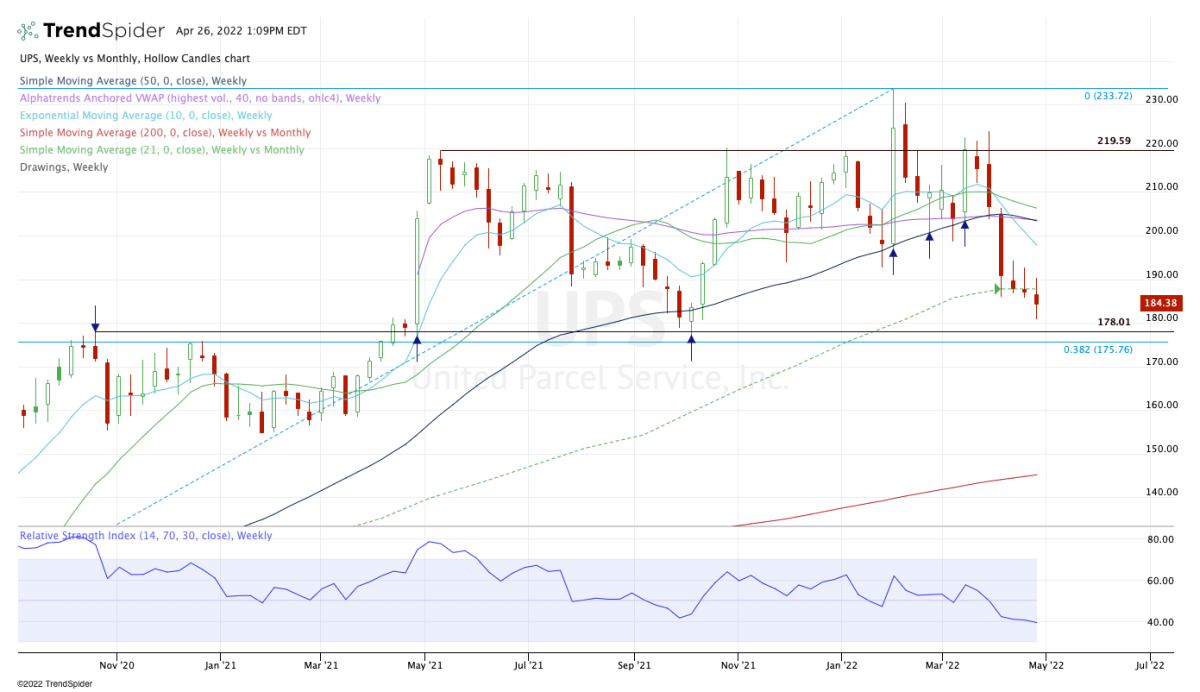Click the 0.382 (175.76) Fibonacci label

pos(1098,350)
